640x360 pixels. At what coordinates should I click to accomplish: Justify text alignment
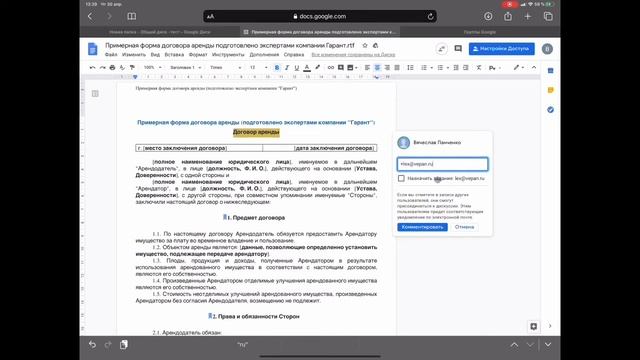coord(397,67)
